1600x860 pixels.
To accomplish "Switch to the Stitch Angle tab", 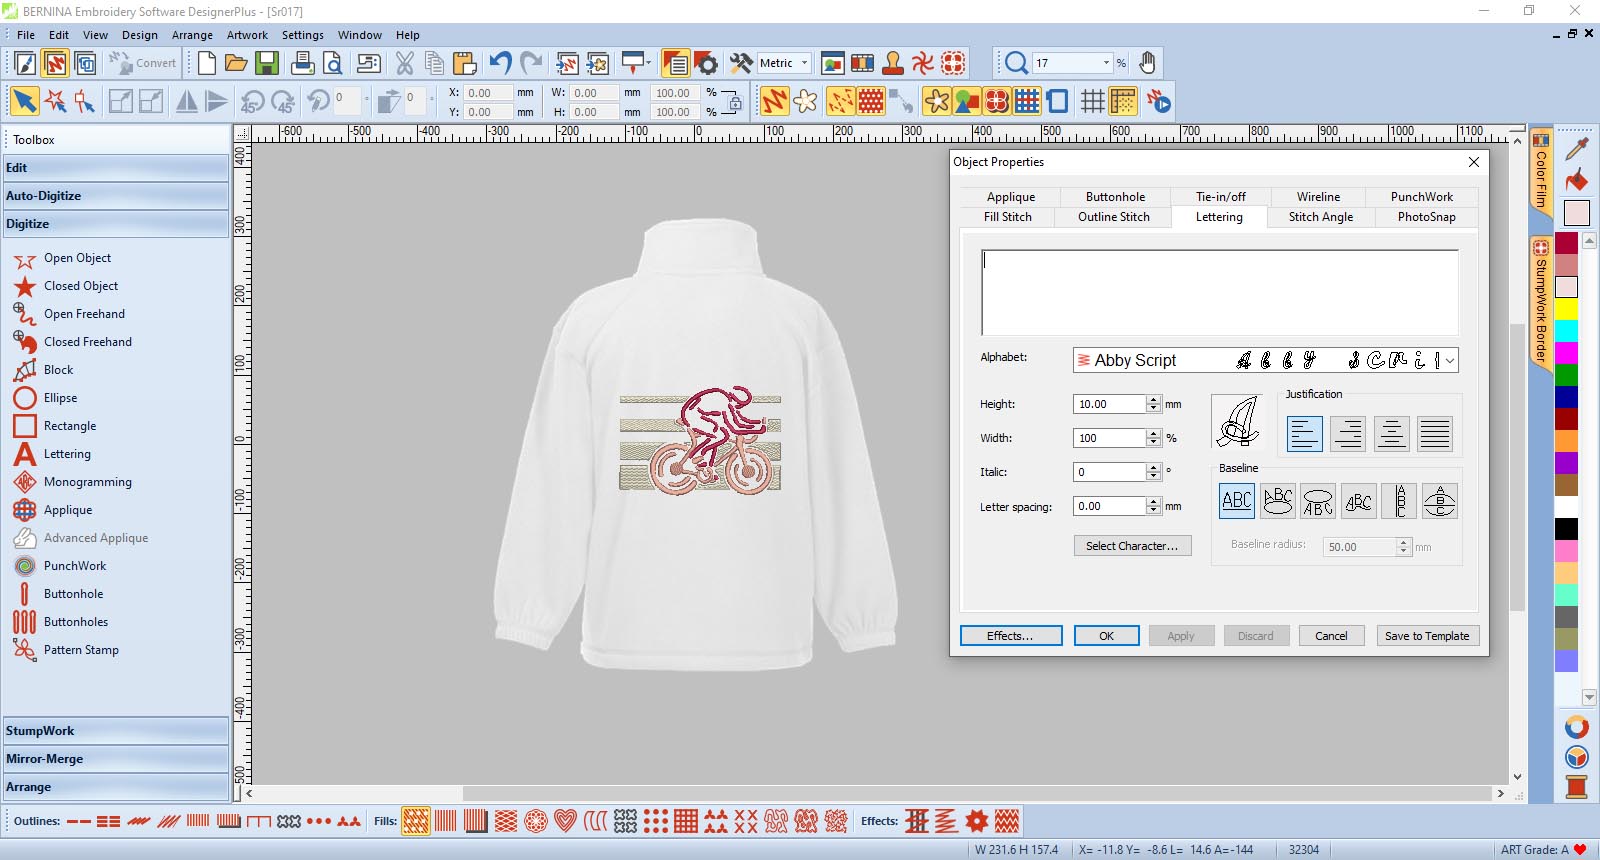I will point(1320,217).
